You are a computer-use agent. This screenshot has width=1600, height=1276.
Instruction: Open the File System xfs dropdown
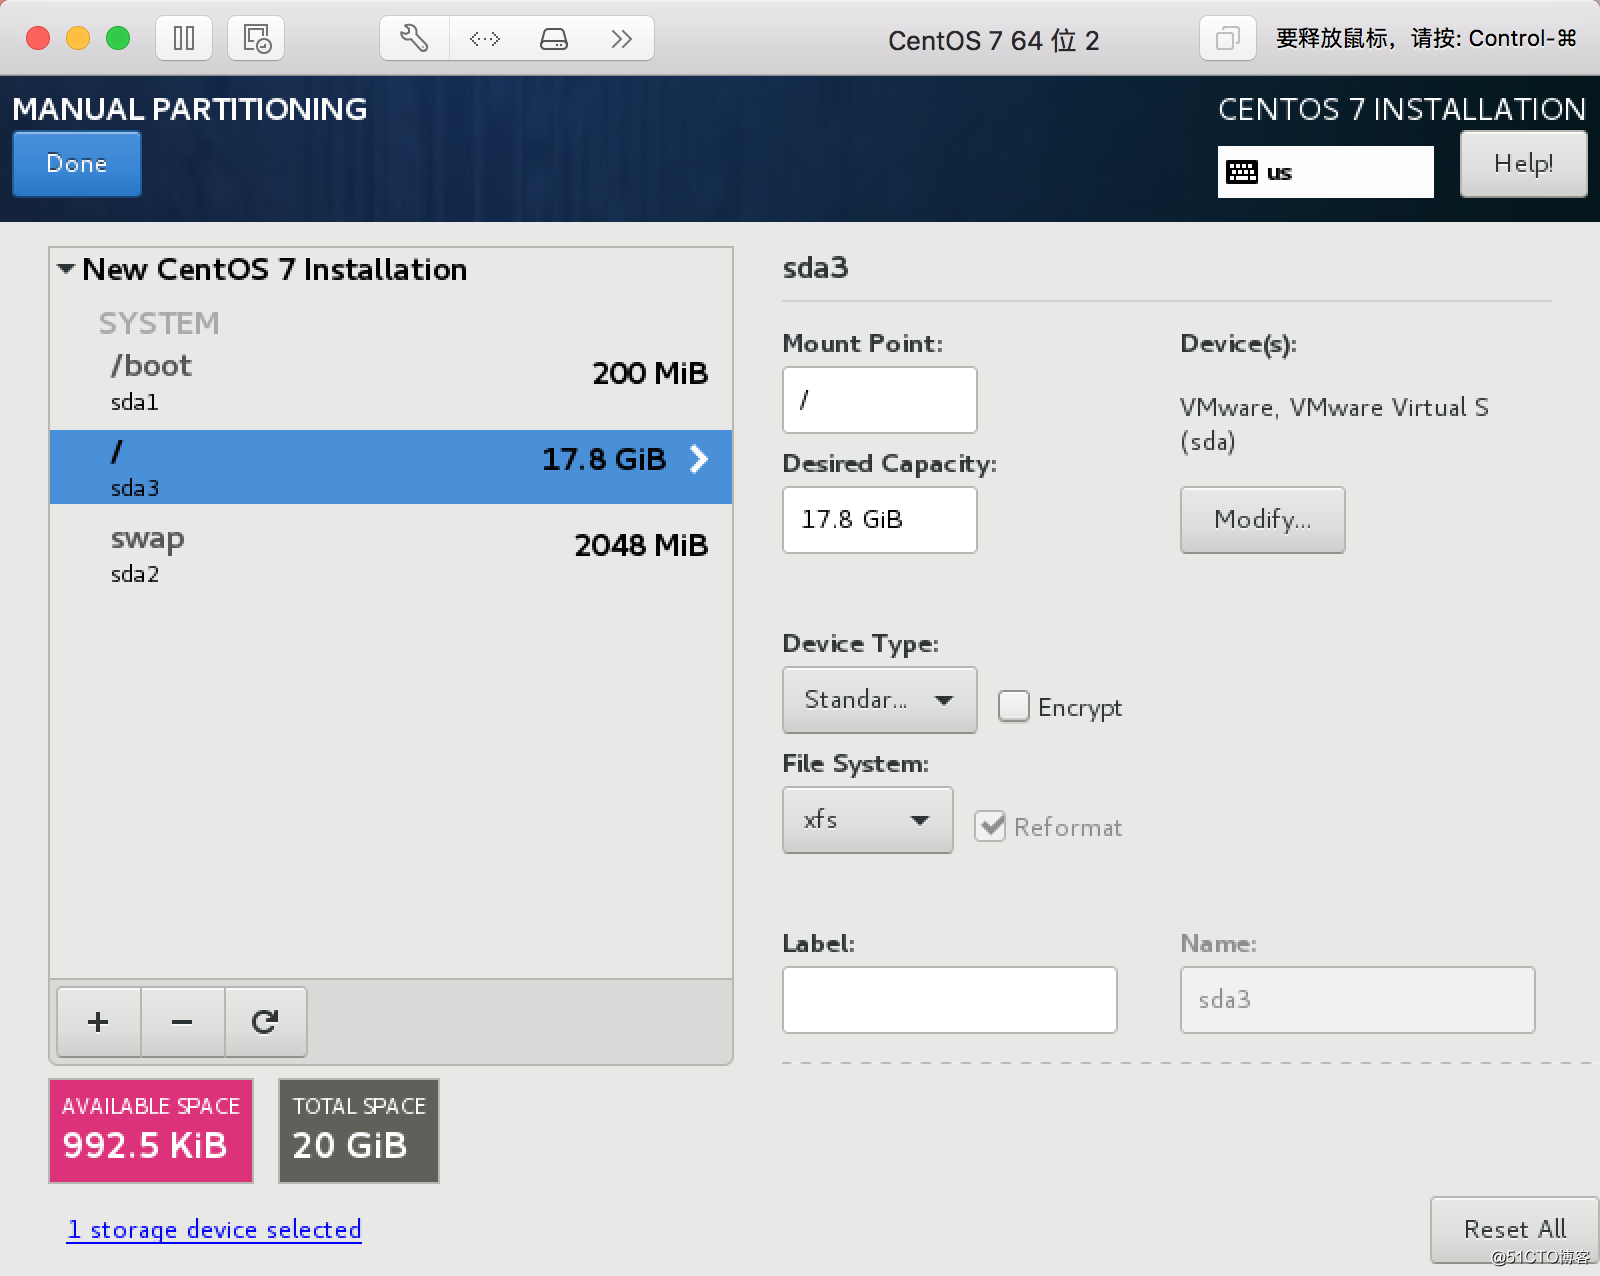click(867, 820)
